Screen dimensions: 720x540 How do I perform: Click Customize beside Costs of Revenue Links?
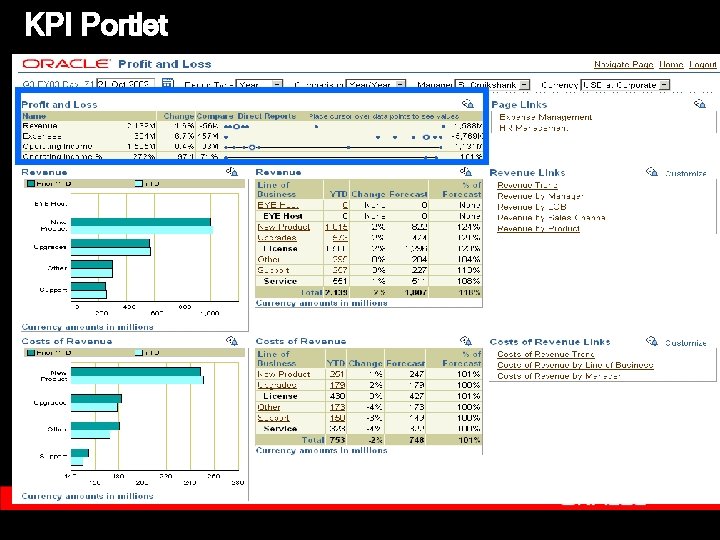686,343
